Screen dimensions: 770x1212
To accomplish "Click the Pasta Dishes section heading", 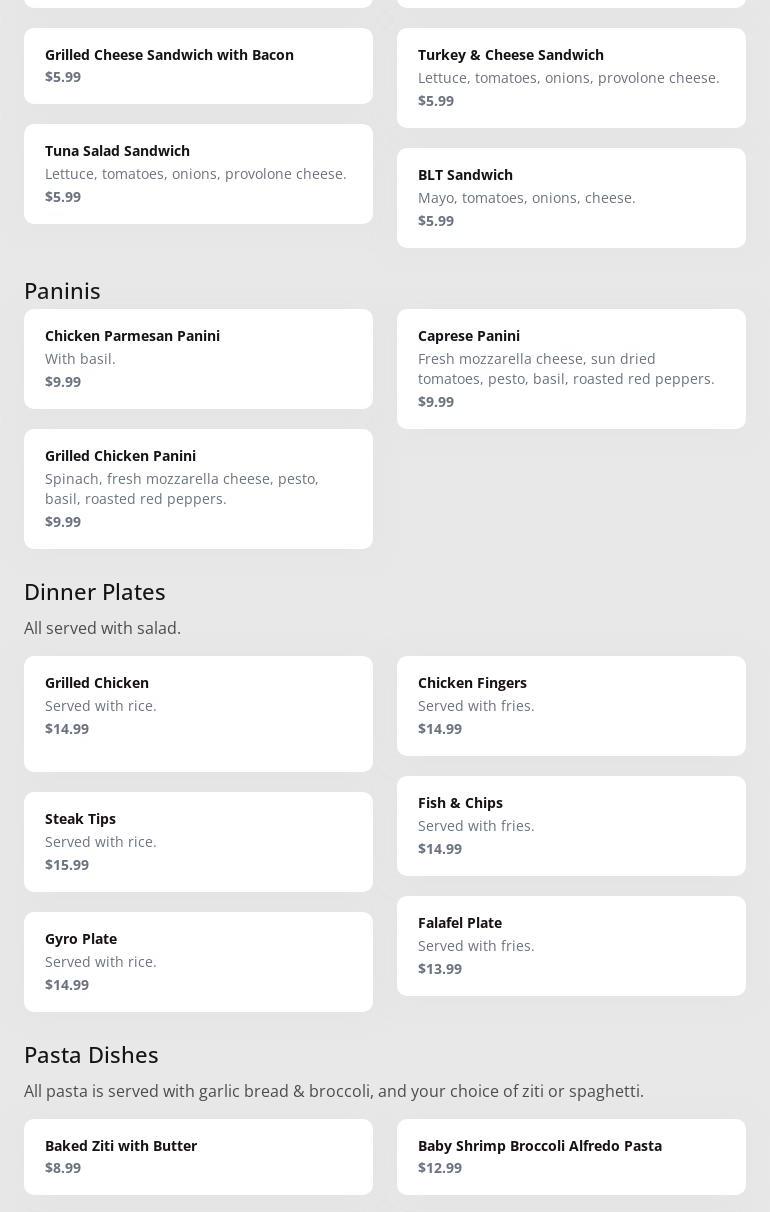I will tap(91, 1055).
